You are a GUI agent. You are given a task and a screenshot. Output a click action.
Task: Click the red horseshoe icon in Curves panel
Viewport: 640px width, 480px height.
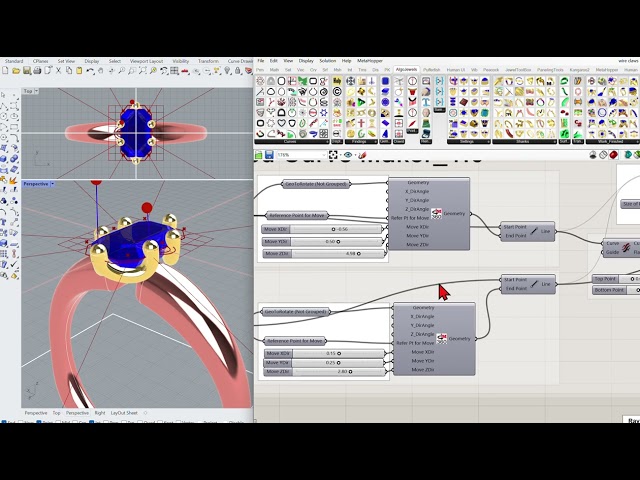pos(260,134)
